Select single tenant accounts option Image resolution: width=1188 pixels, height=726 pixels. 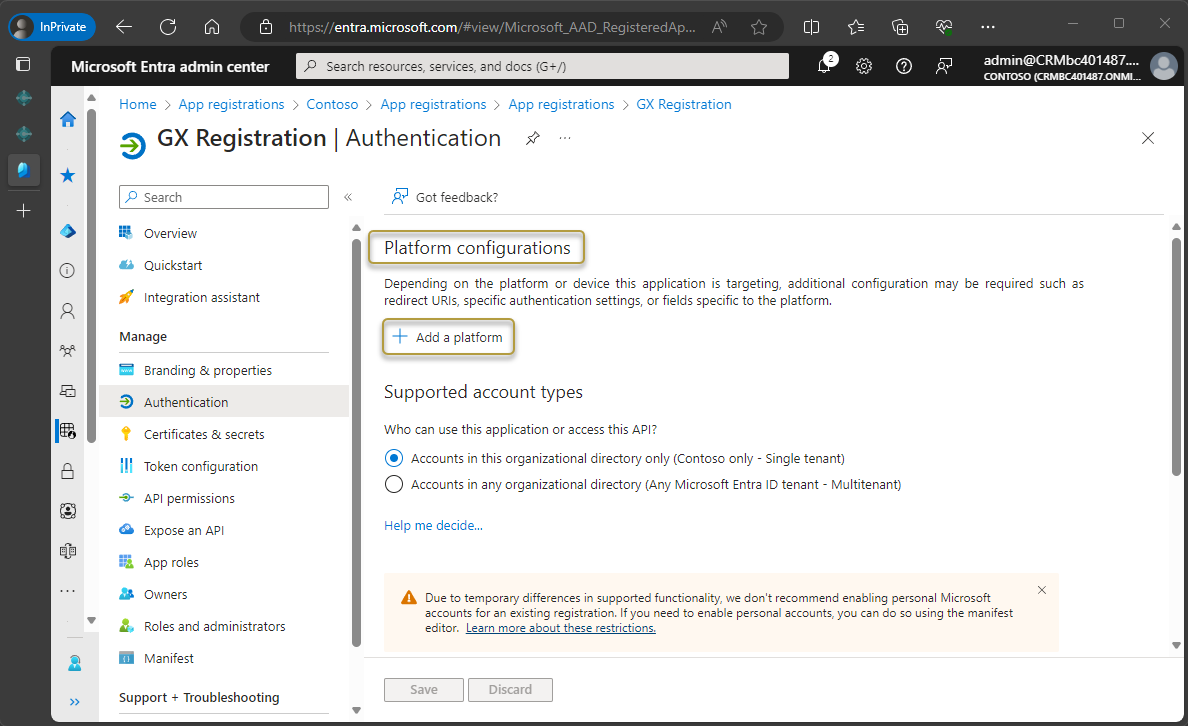tap(394, 458)
